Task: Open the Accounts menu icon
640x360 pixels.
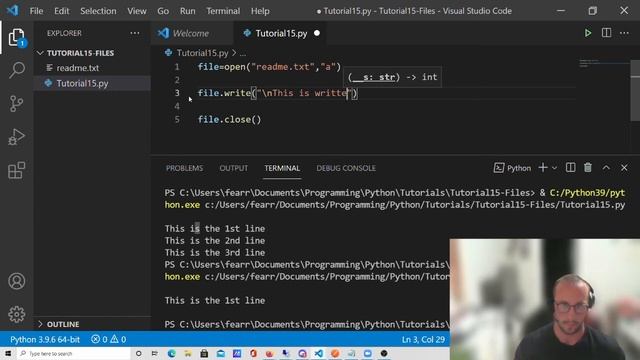Action: tap(17, 281)
